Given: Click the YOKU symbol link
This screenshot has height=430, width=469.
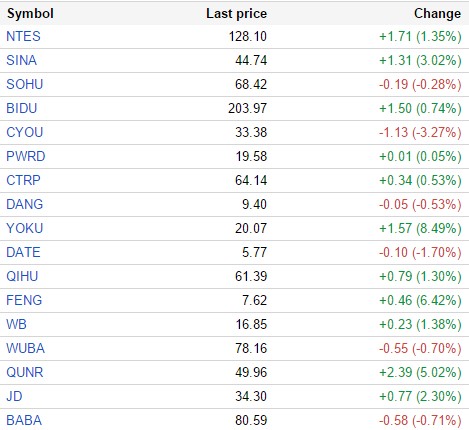Looking at the screenshot, I should click(x=25, y=228).
